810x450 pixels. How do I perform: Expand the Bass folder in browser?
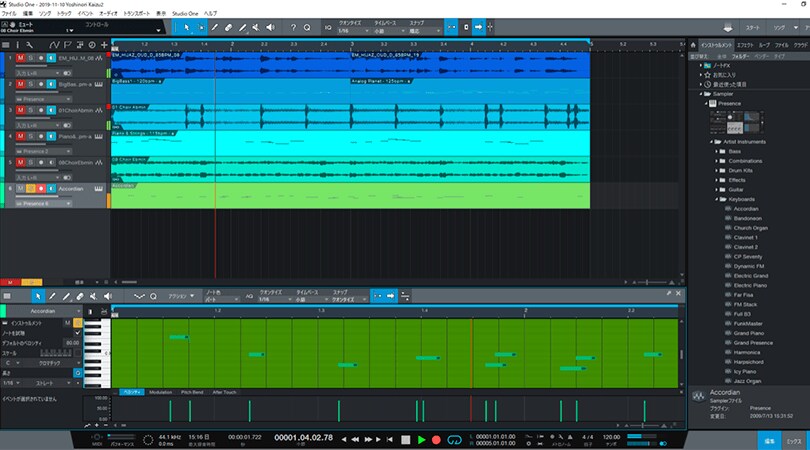tap(717, 151)
